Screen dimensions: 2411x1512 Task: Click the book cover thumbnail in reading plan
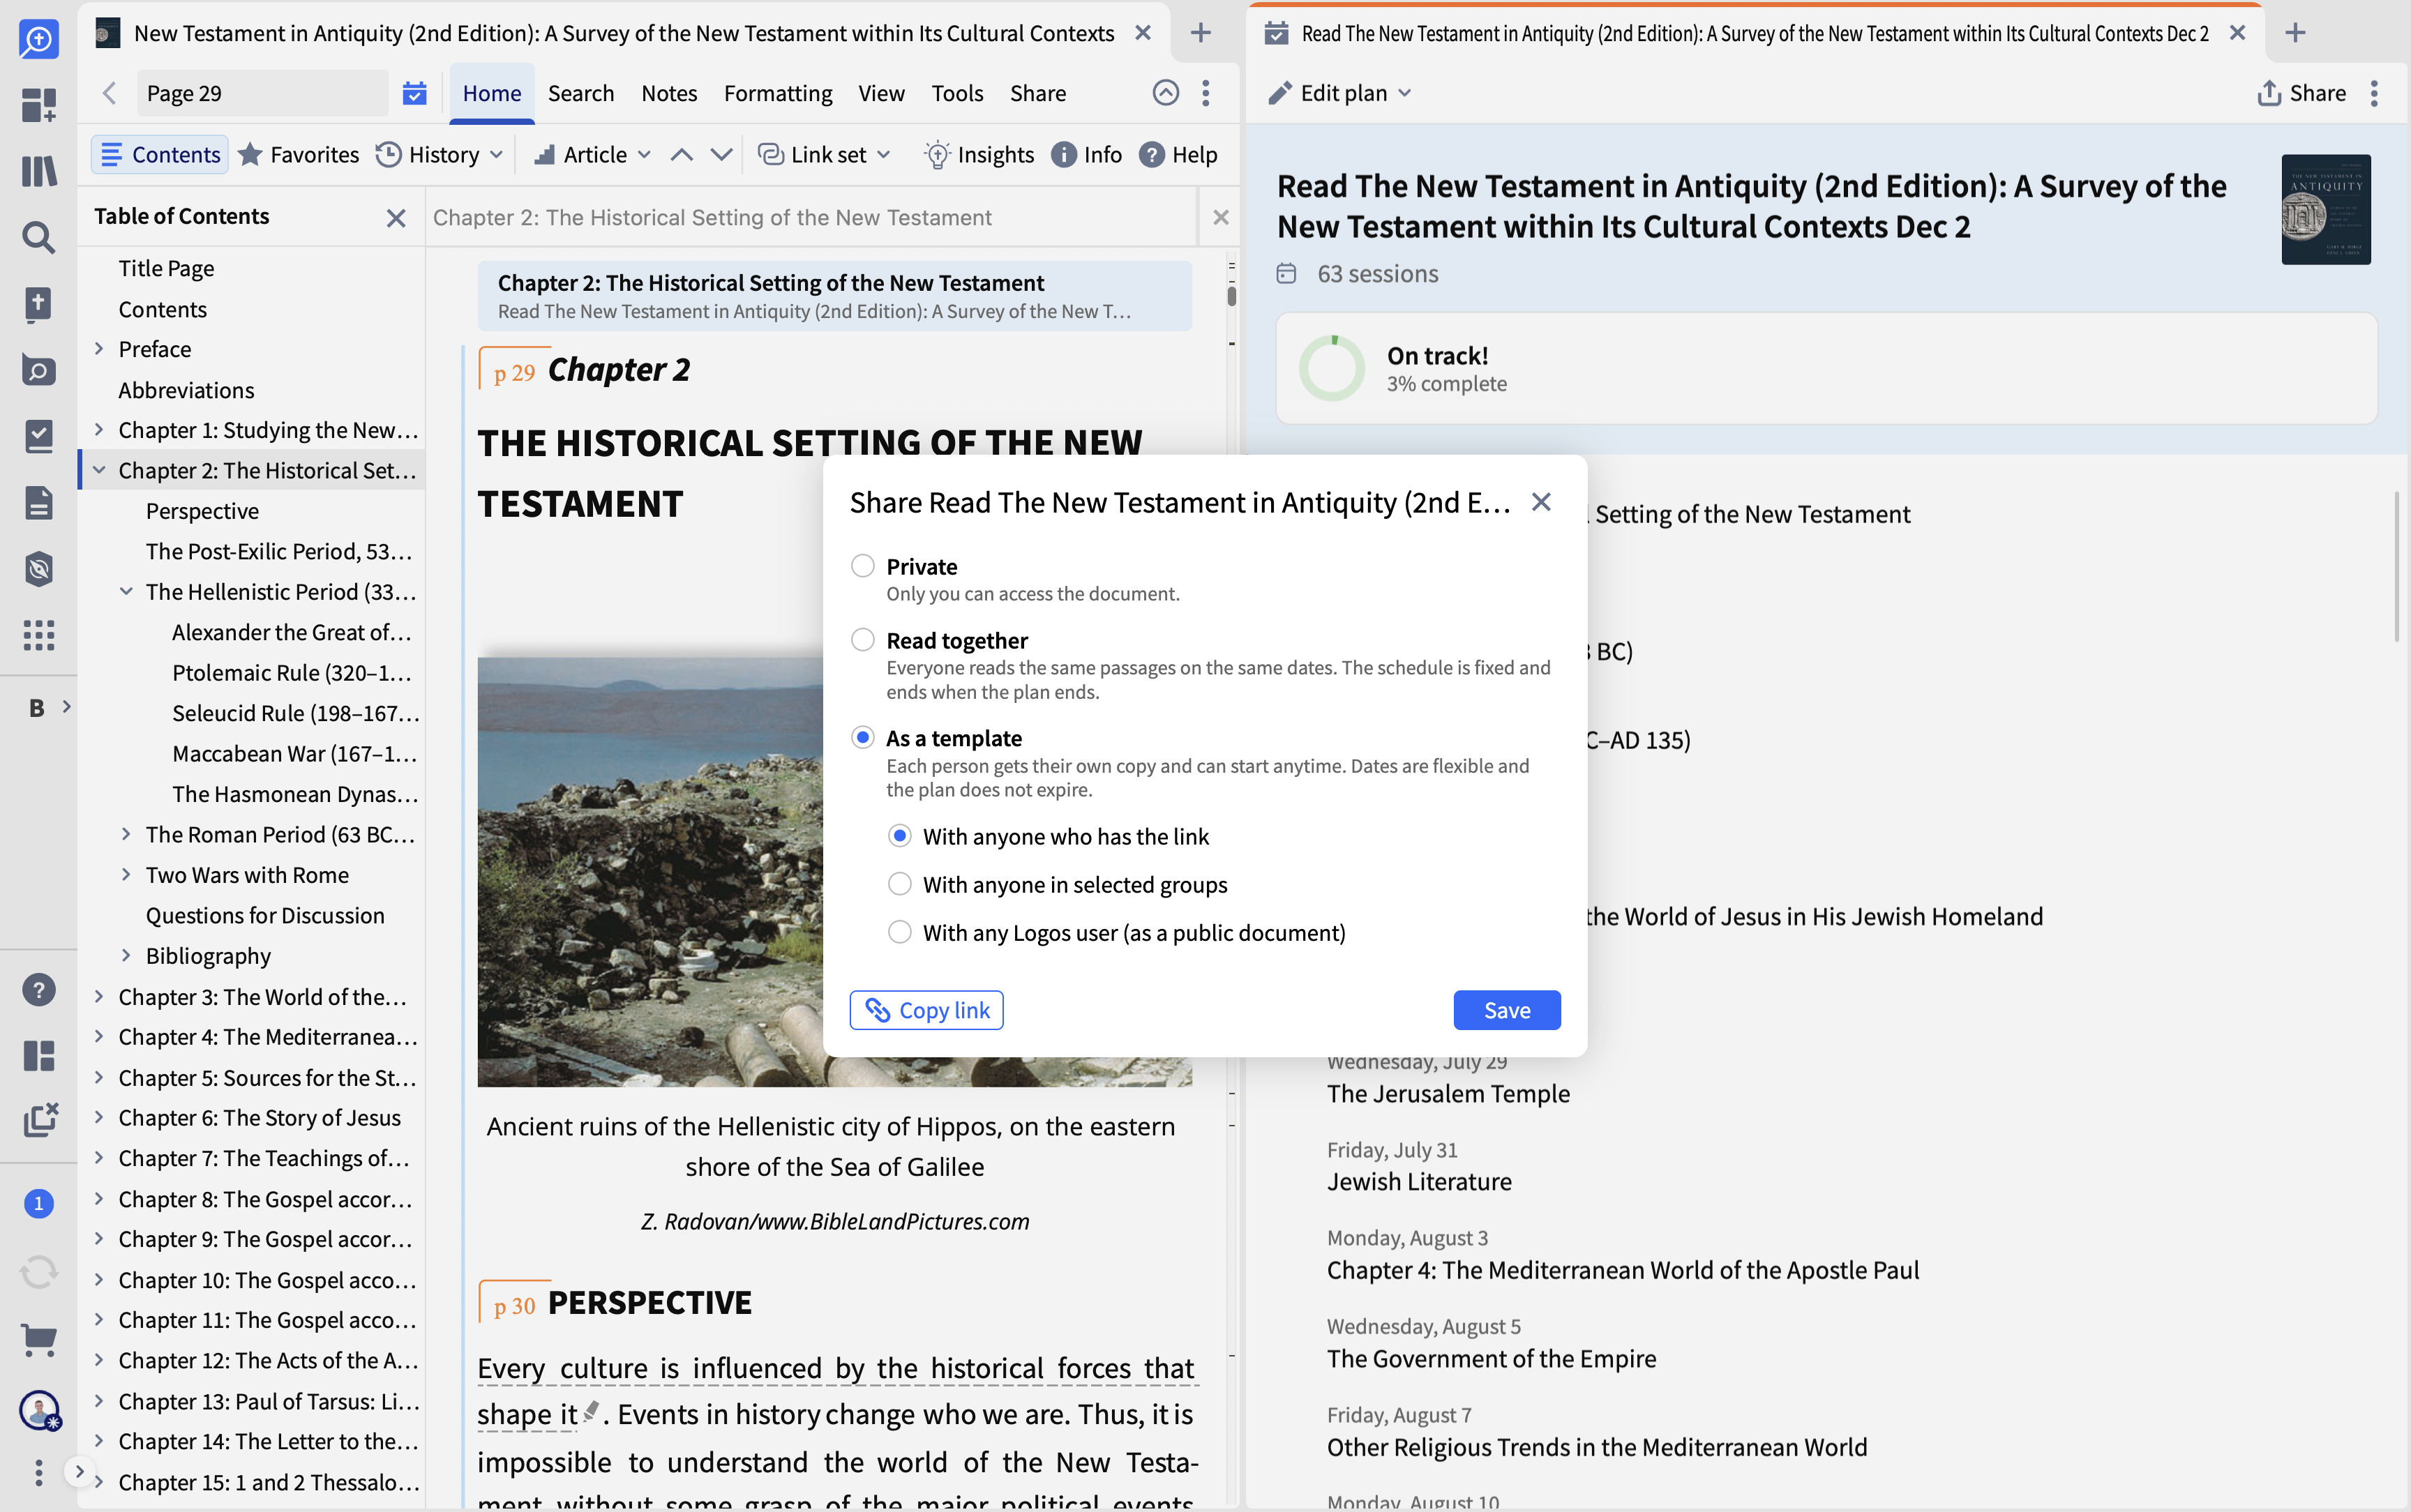[2325, 209]
